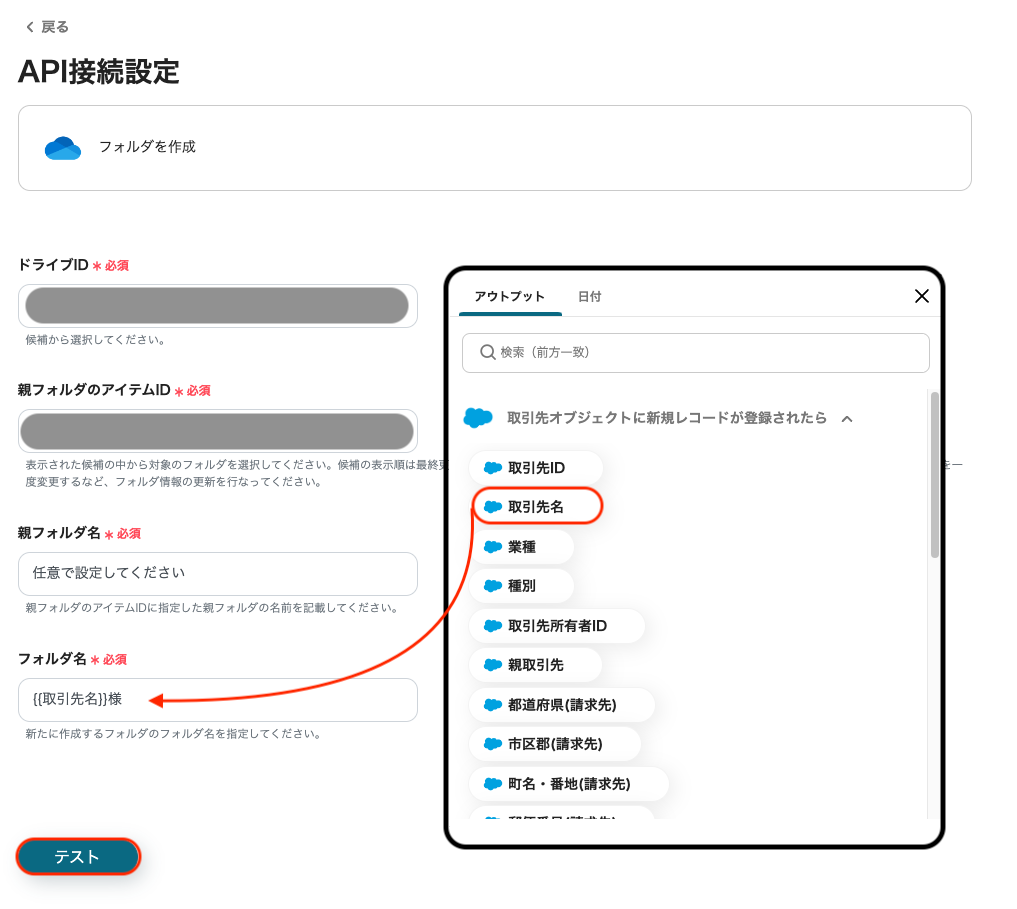Insert the 親取引先 output chip
Screen dimensions: 1017x909
(535, 665)
